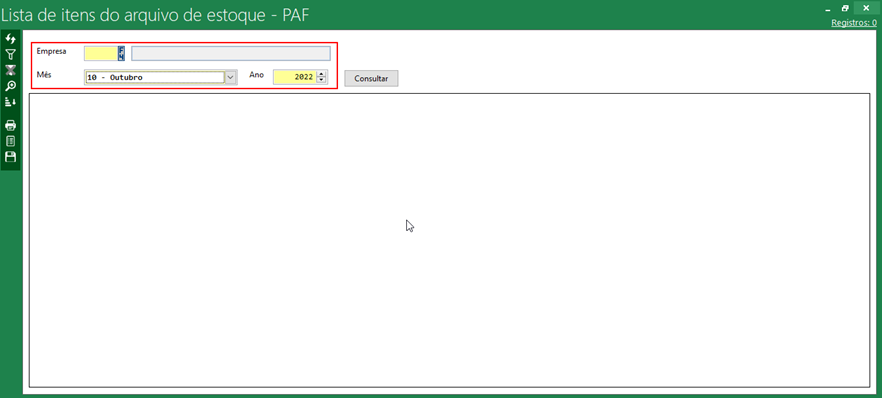This screenshot has width=882, height=398.
Task: Decrease Ano with the down arrow
Action: (x=321, y=80)
